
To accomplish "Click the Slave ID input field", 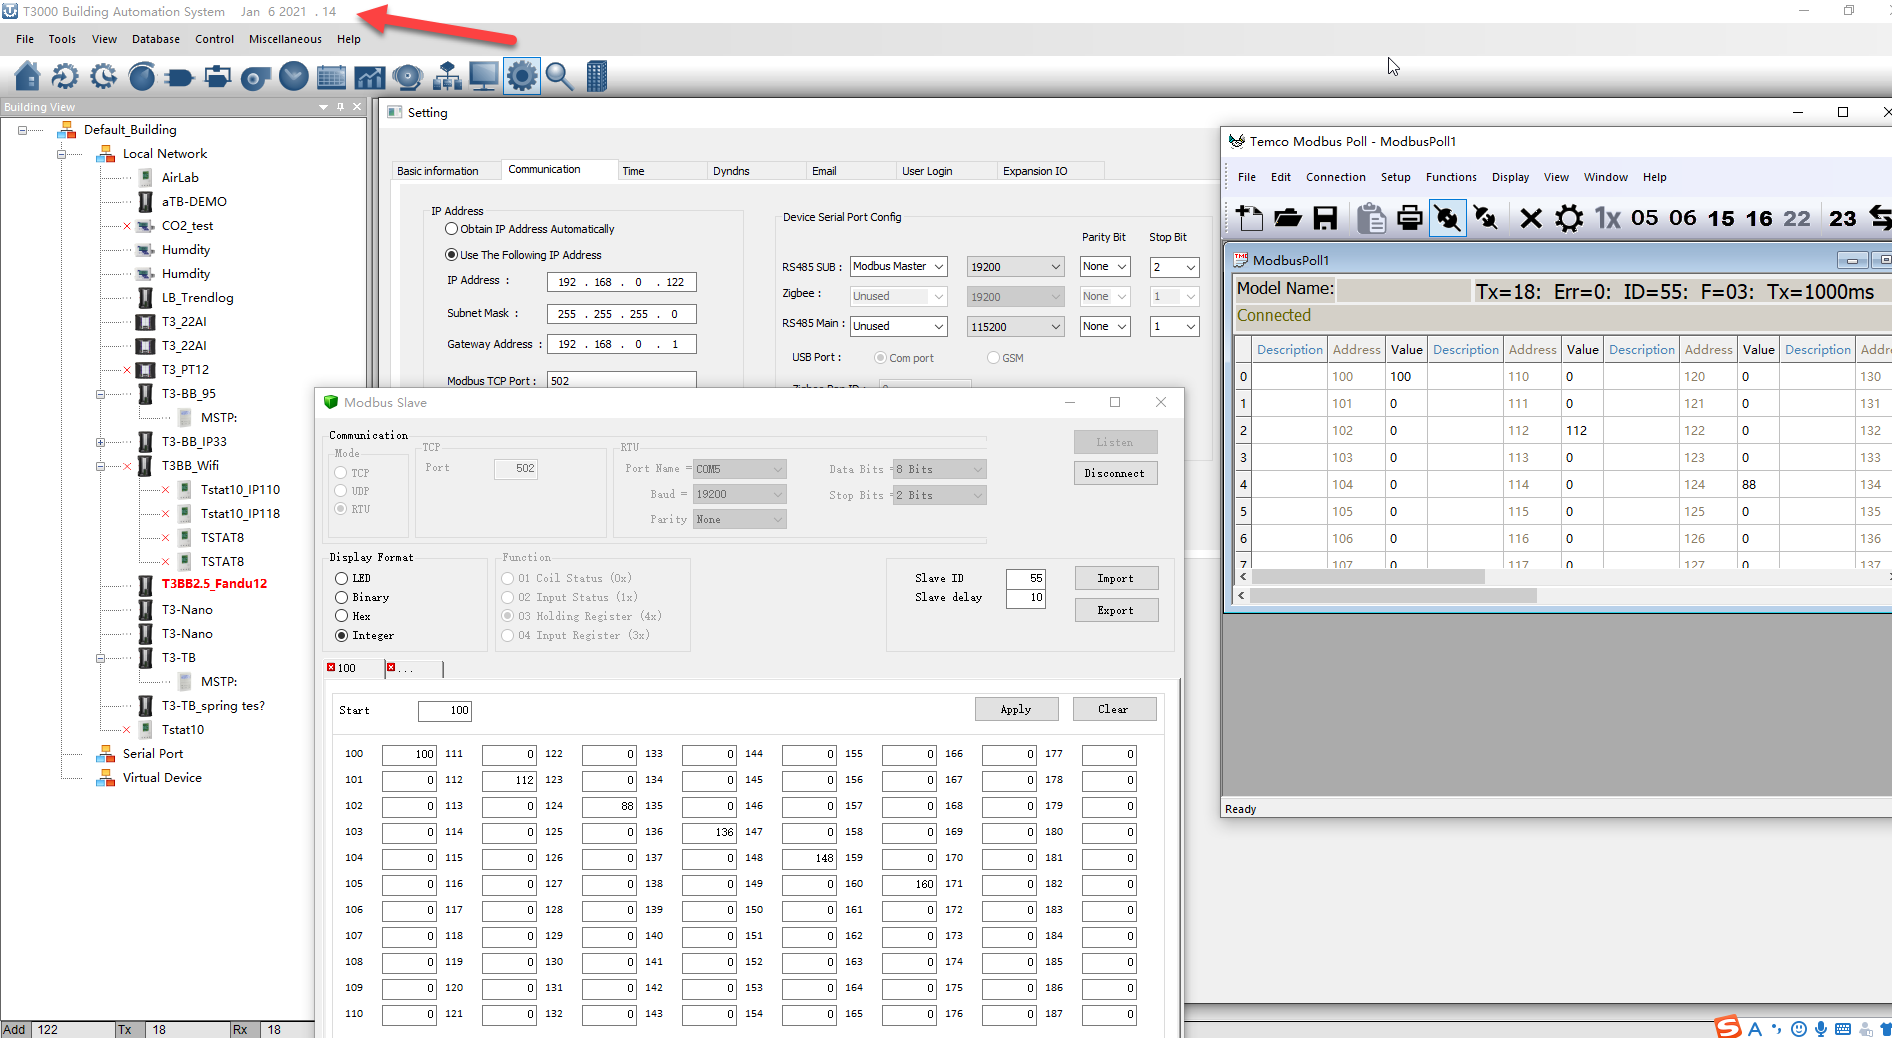I will (x=1025, y=578).
